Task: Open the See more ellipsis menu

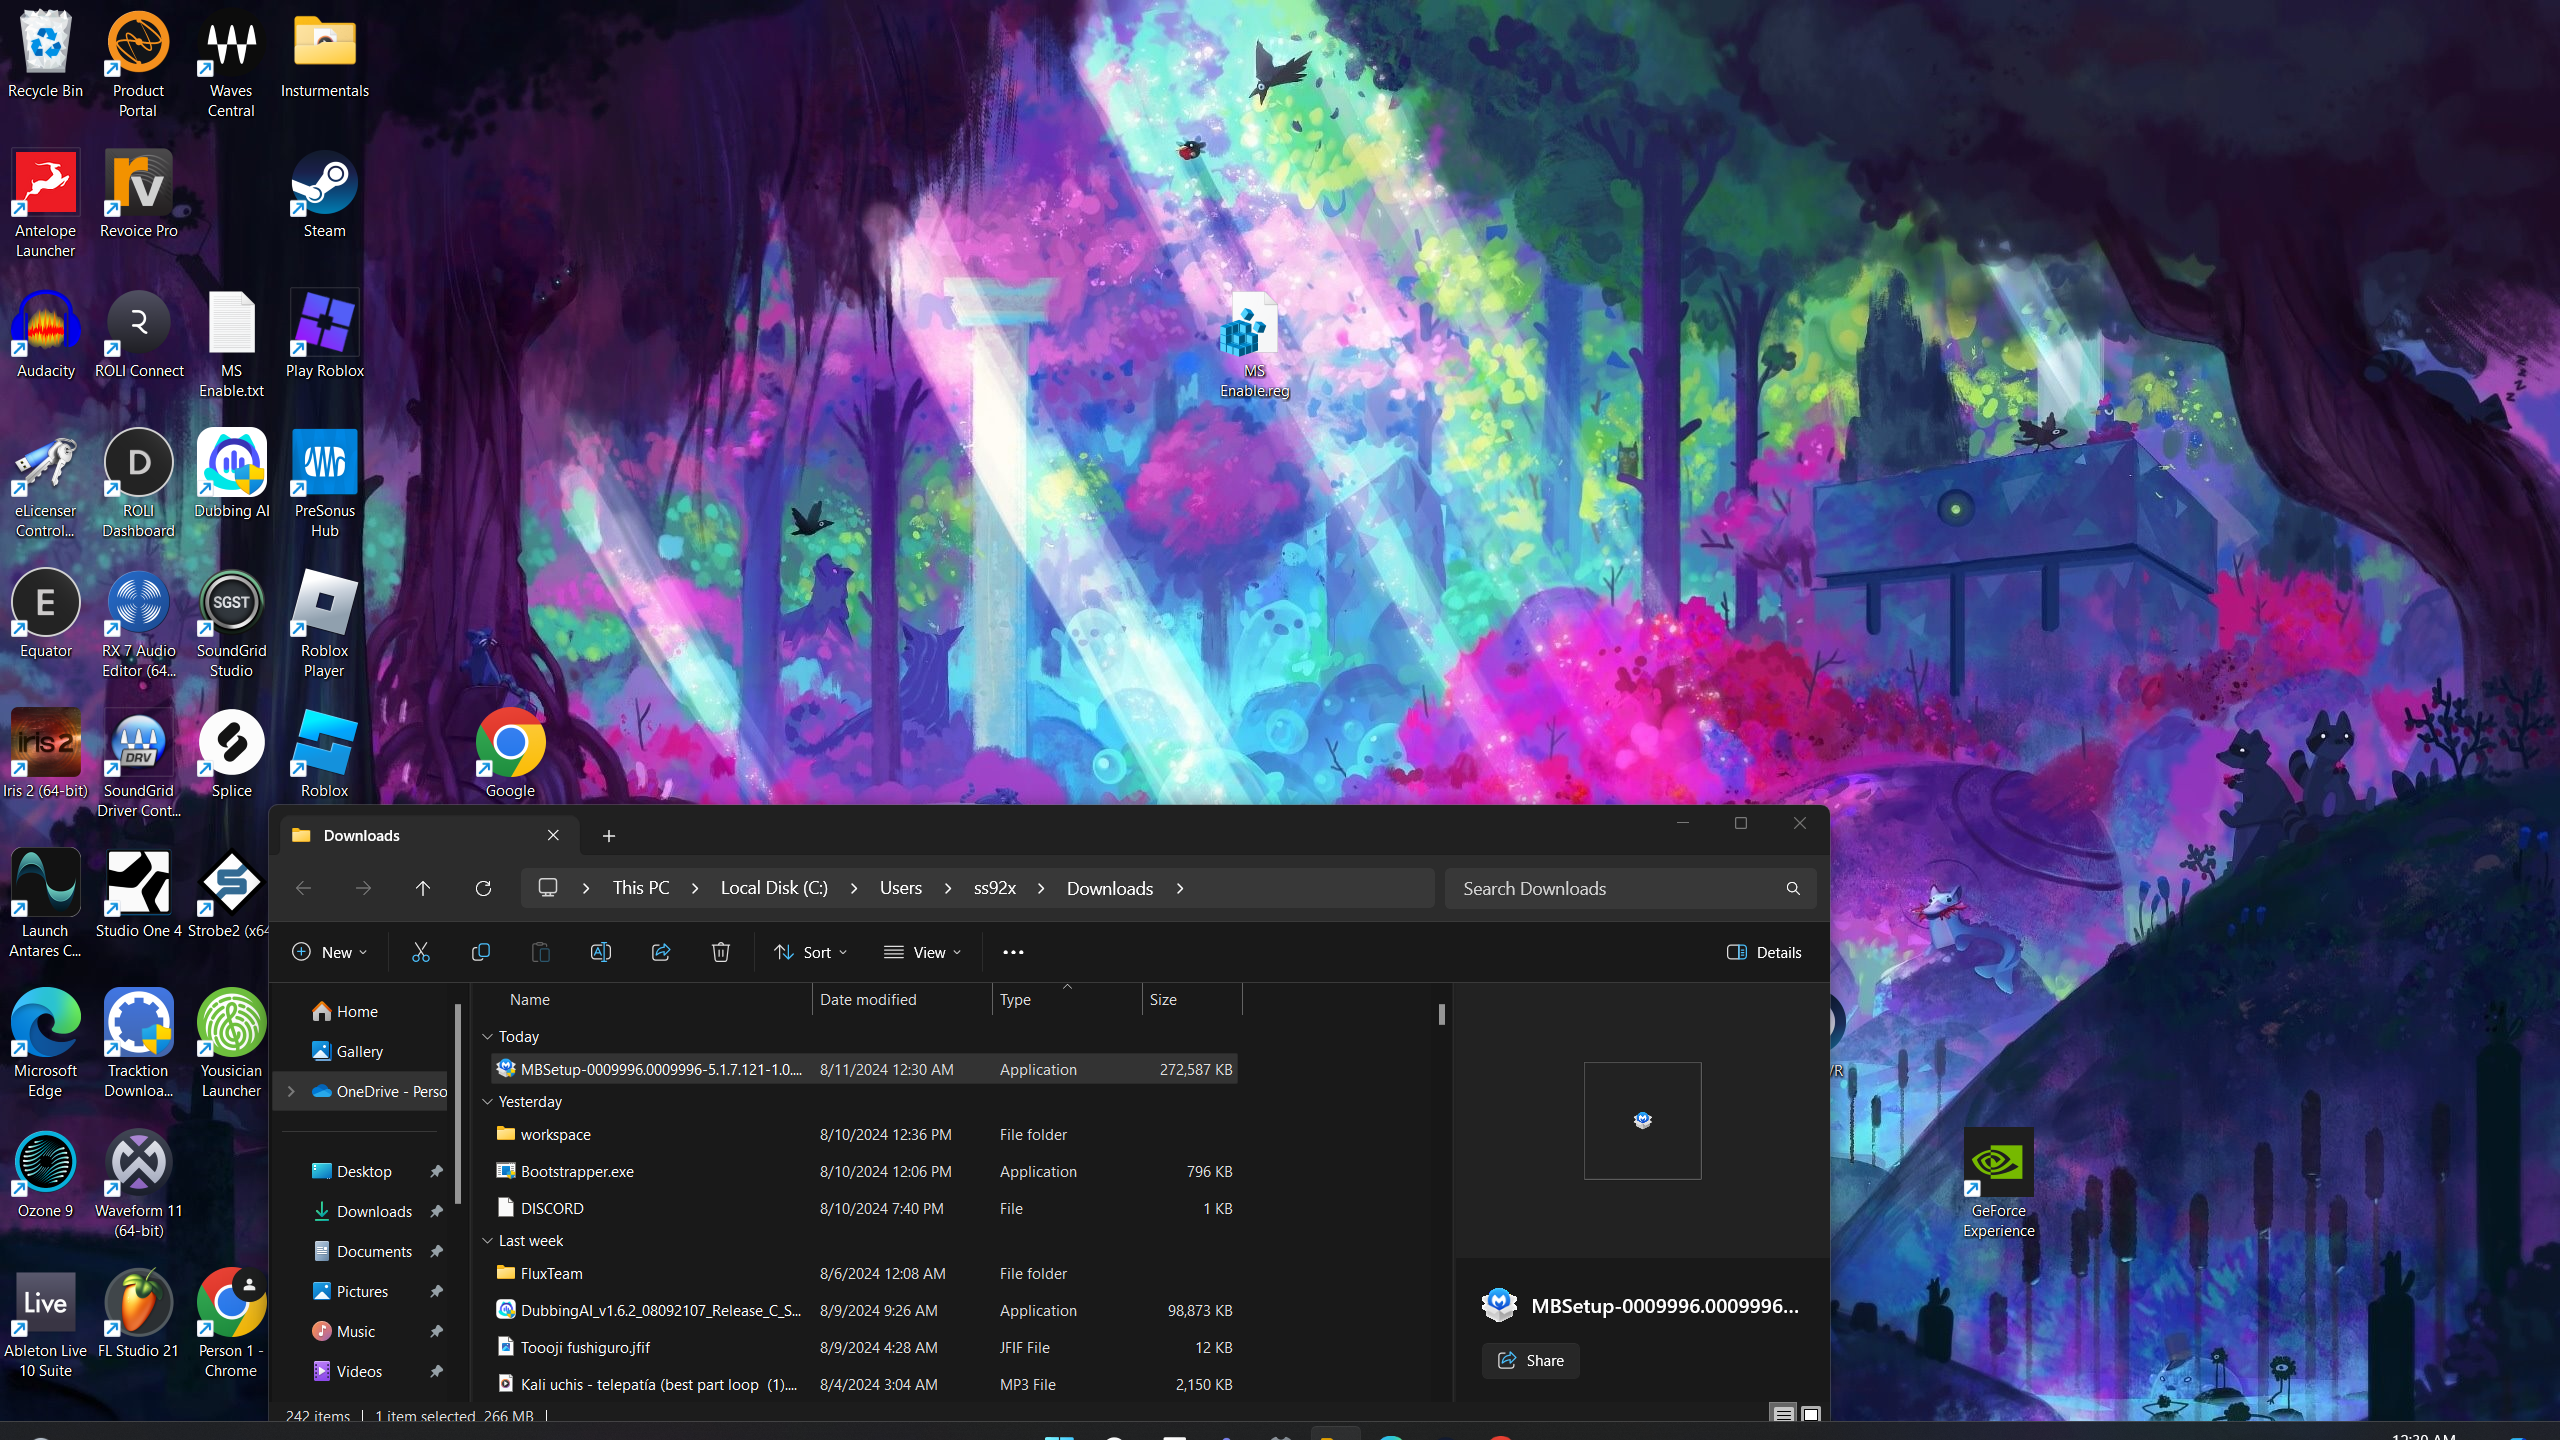Action: click(x=1013, y=952)
